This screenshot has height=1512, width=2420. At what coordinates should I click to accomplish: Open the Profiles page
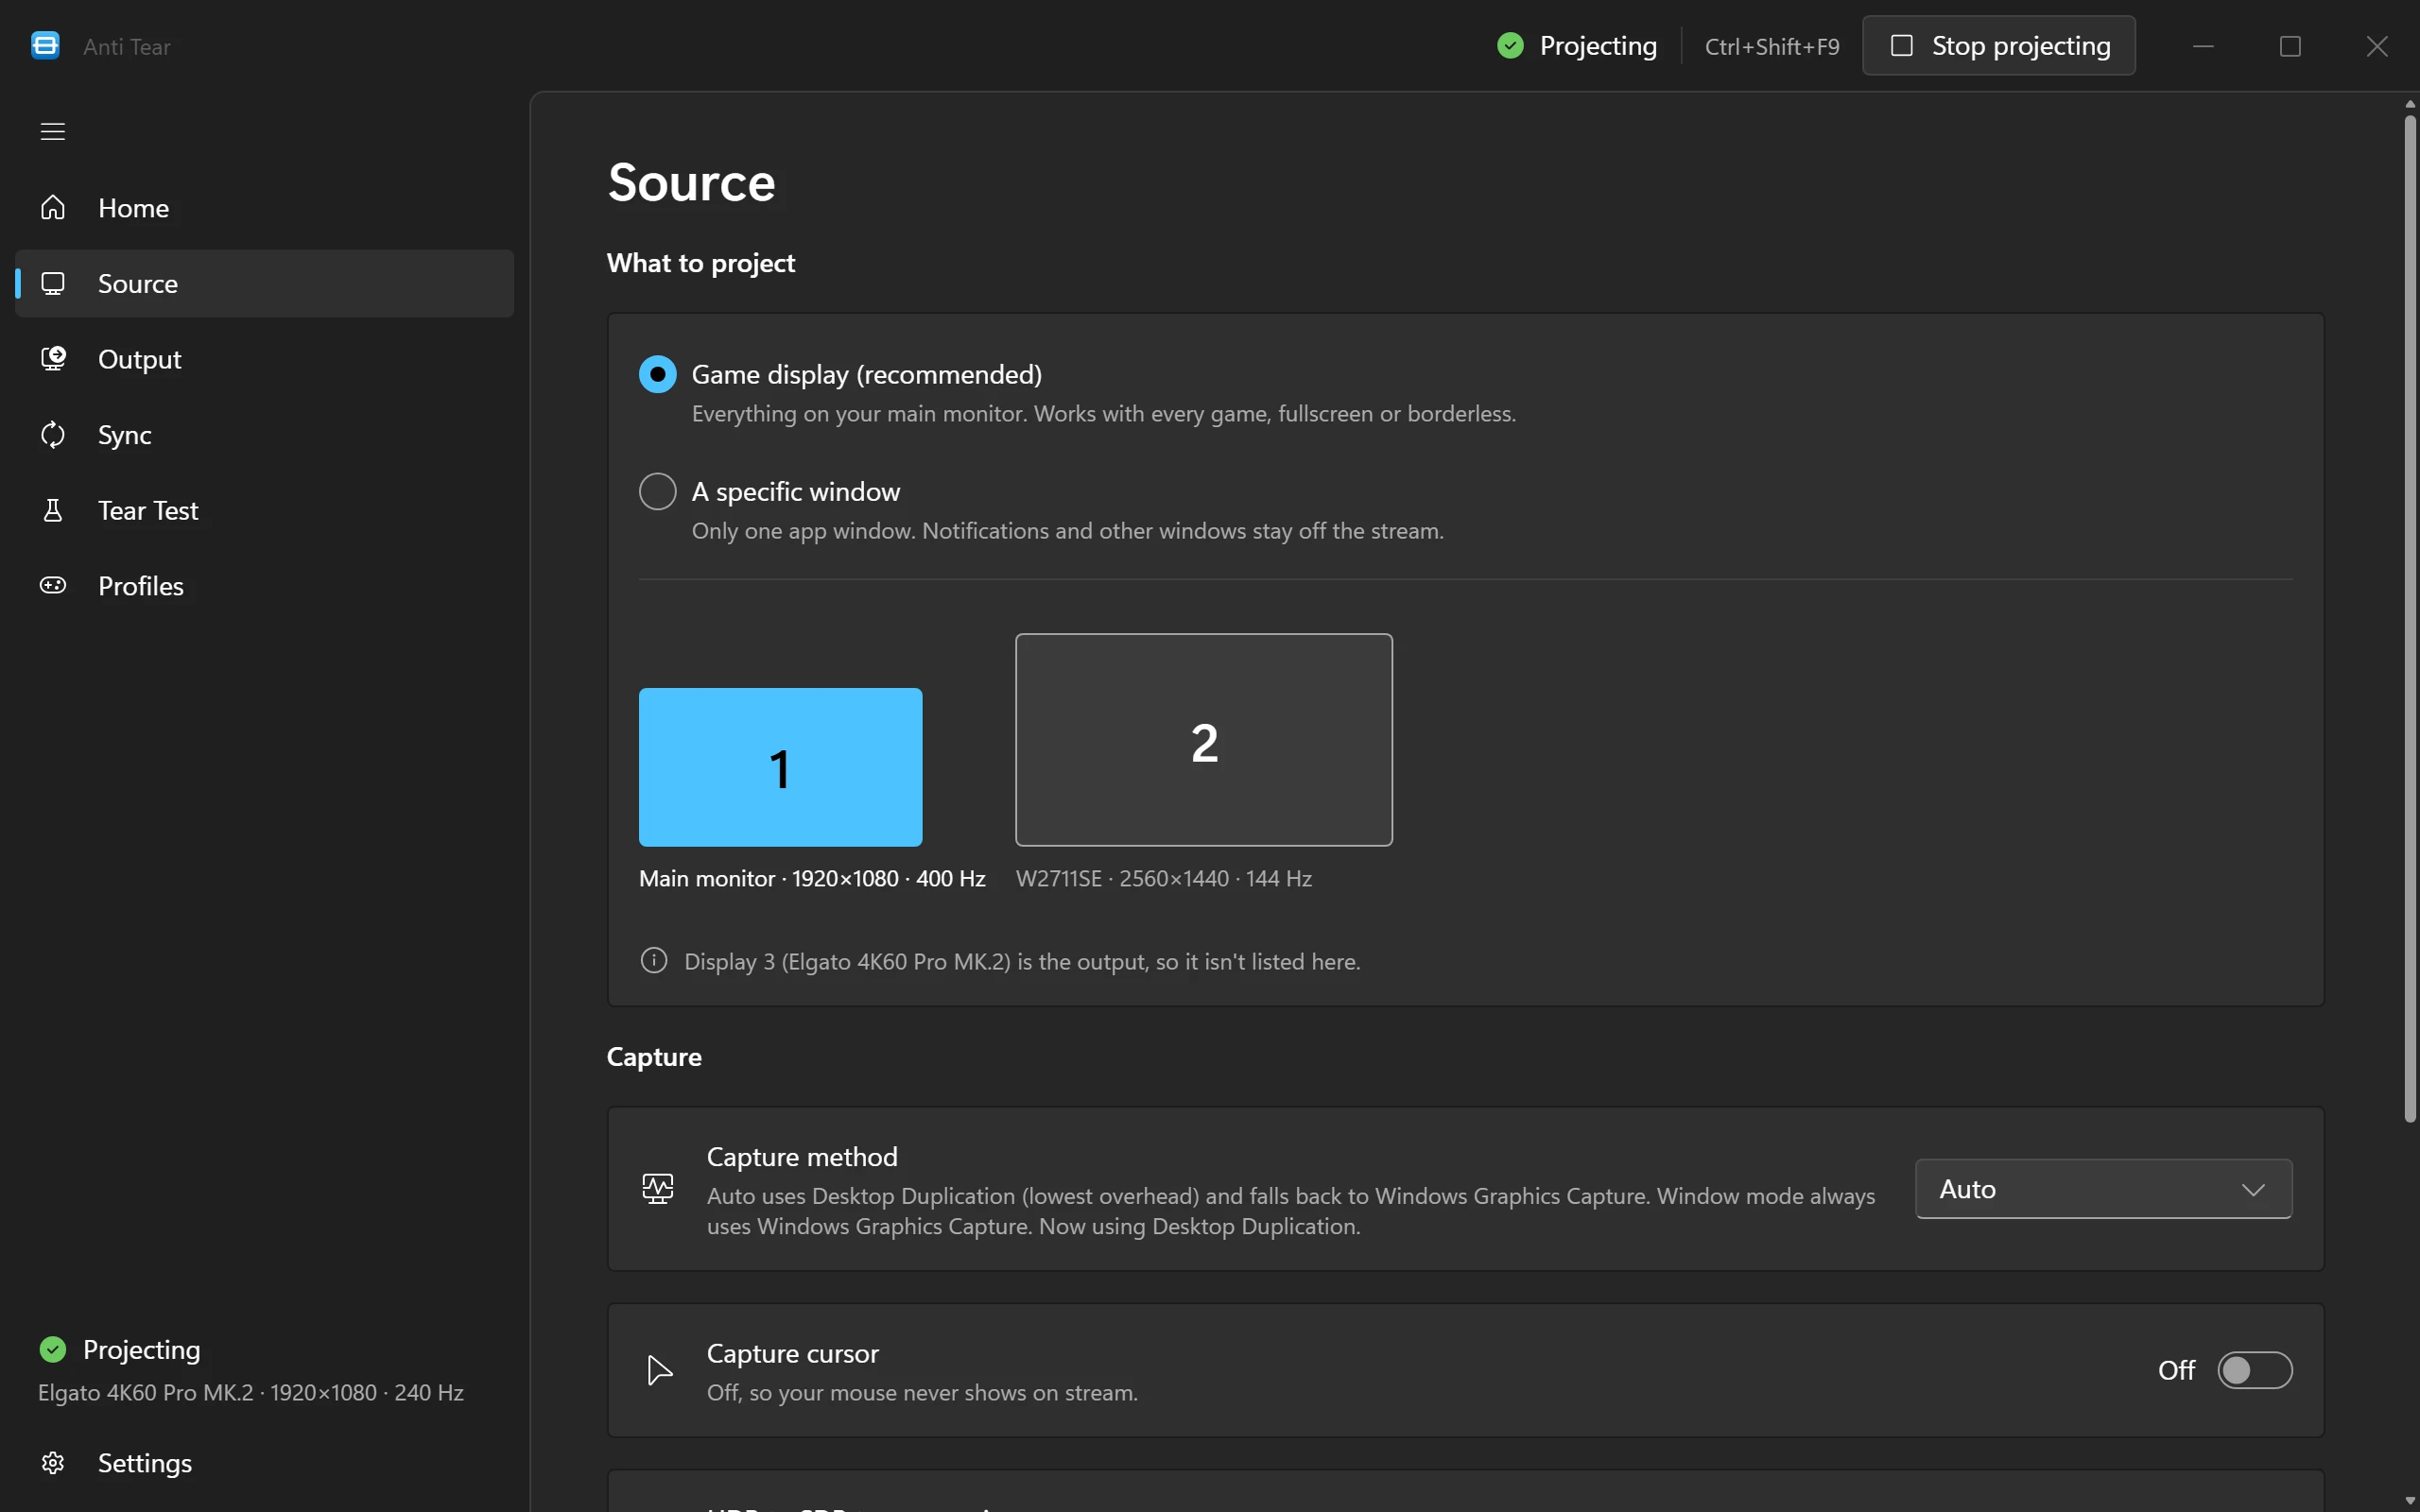point(264,586)
